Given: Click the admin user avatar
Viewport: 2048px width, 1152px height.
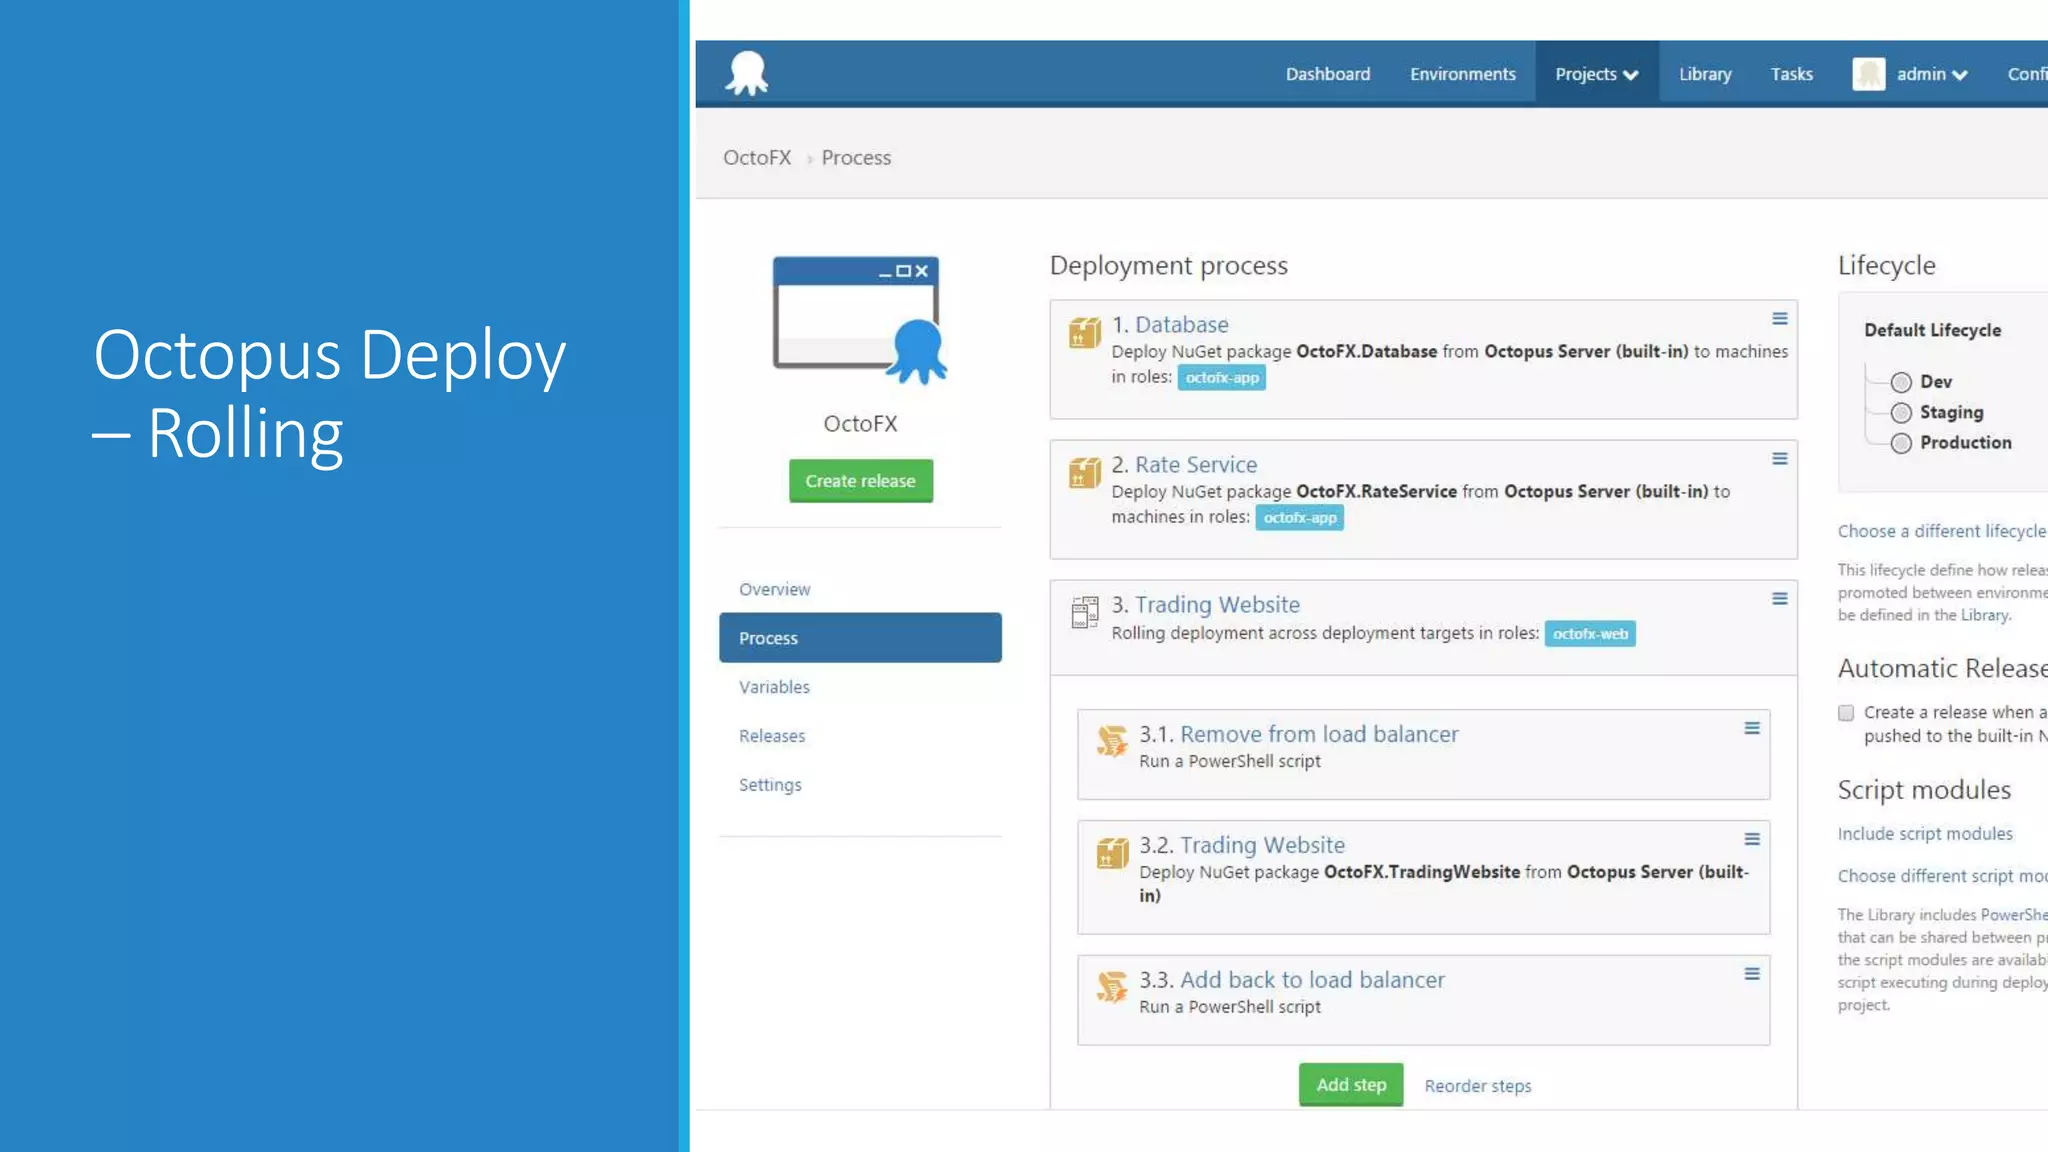Looking at the screenshot, I should tap(1868, 74).
